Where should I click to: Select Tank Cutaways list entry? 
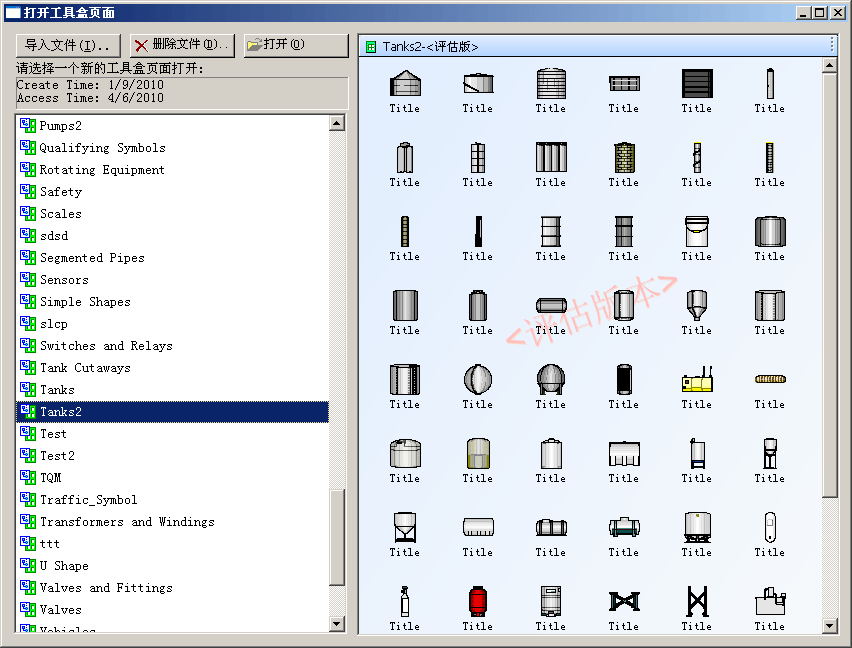[x=85, y=368]
